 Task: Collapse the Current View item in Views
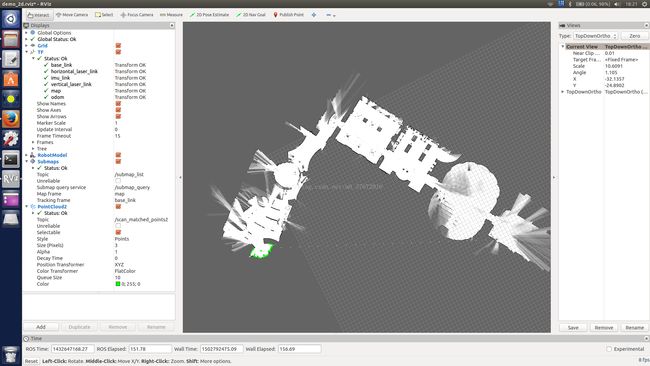pyautogui.click(x=563, y=46)
